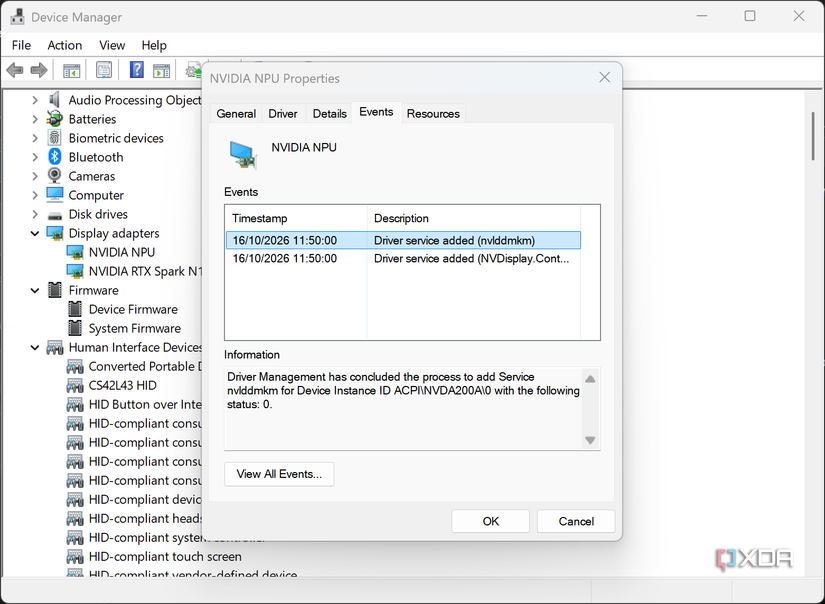Open the View menu
The height and width of the screenshot is (604, 825).
[x=112, y=45]
